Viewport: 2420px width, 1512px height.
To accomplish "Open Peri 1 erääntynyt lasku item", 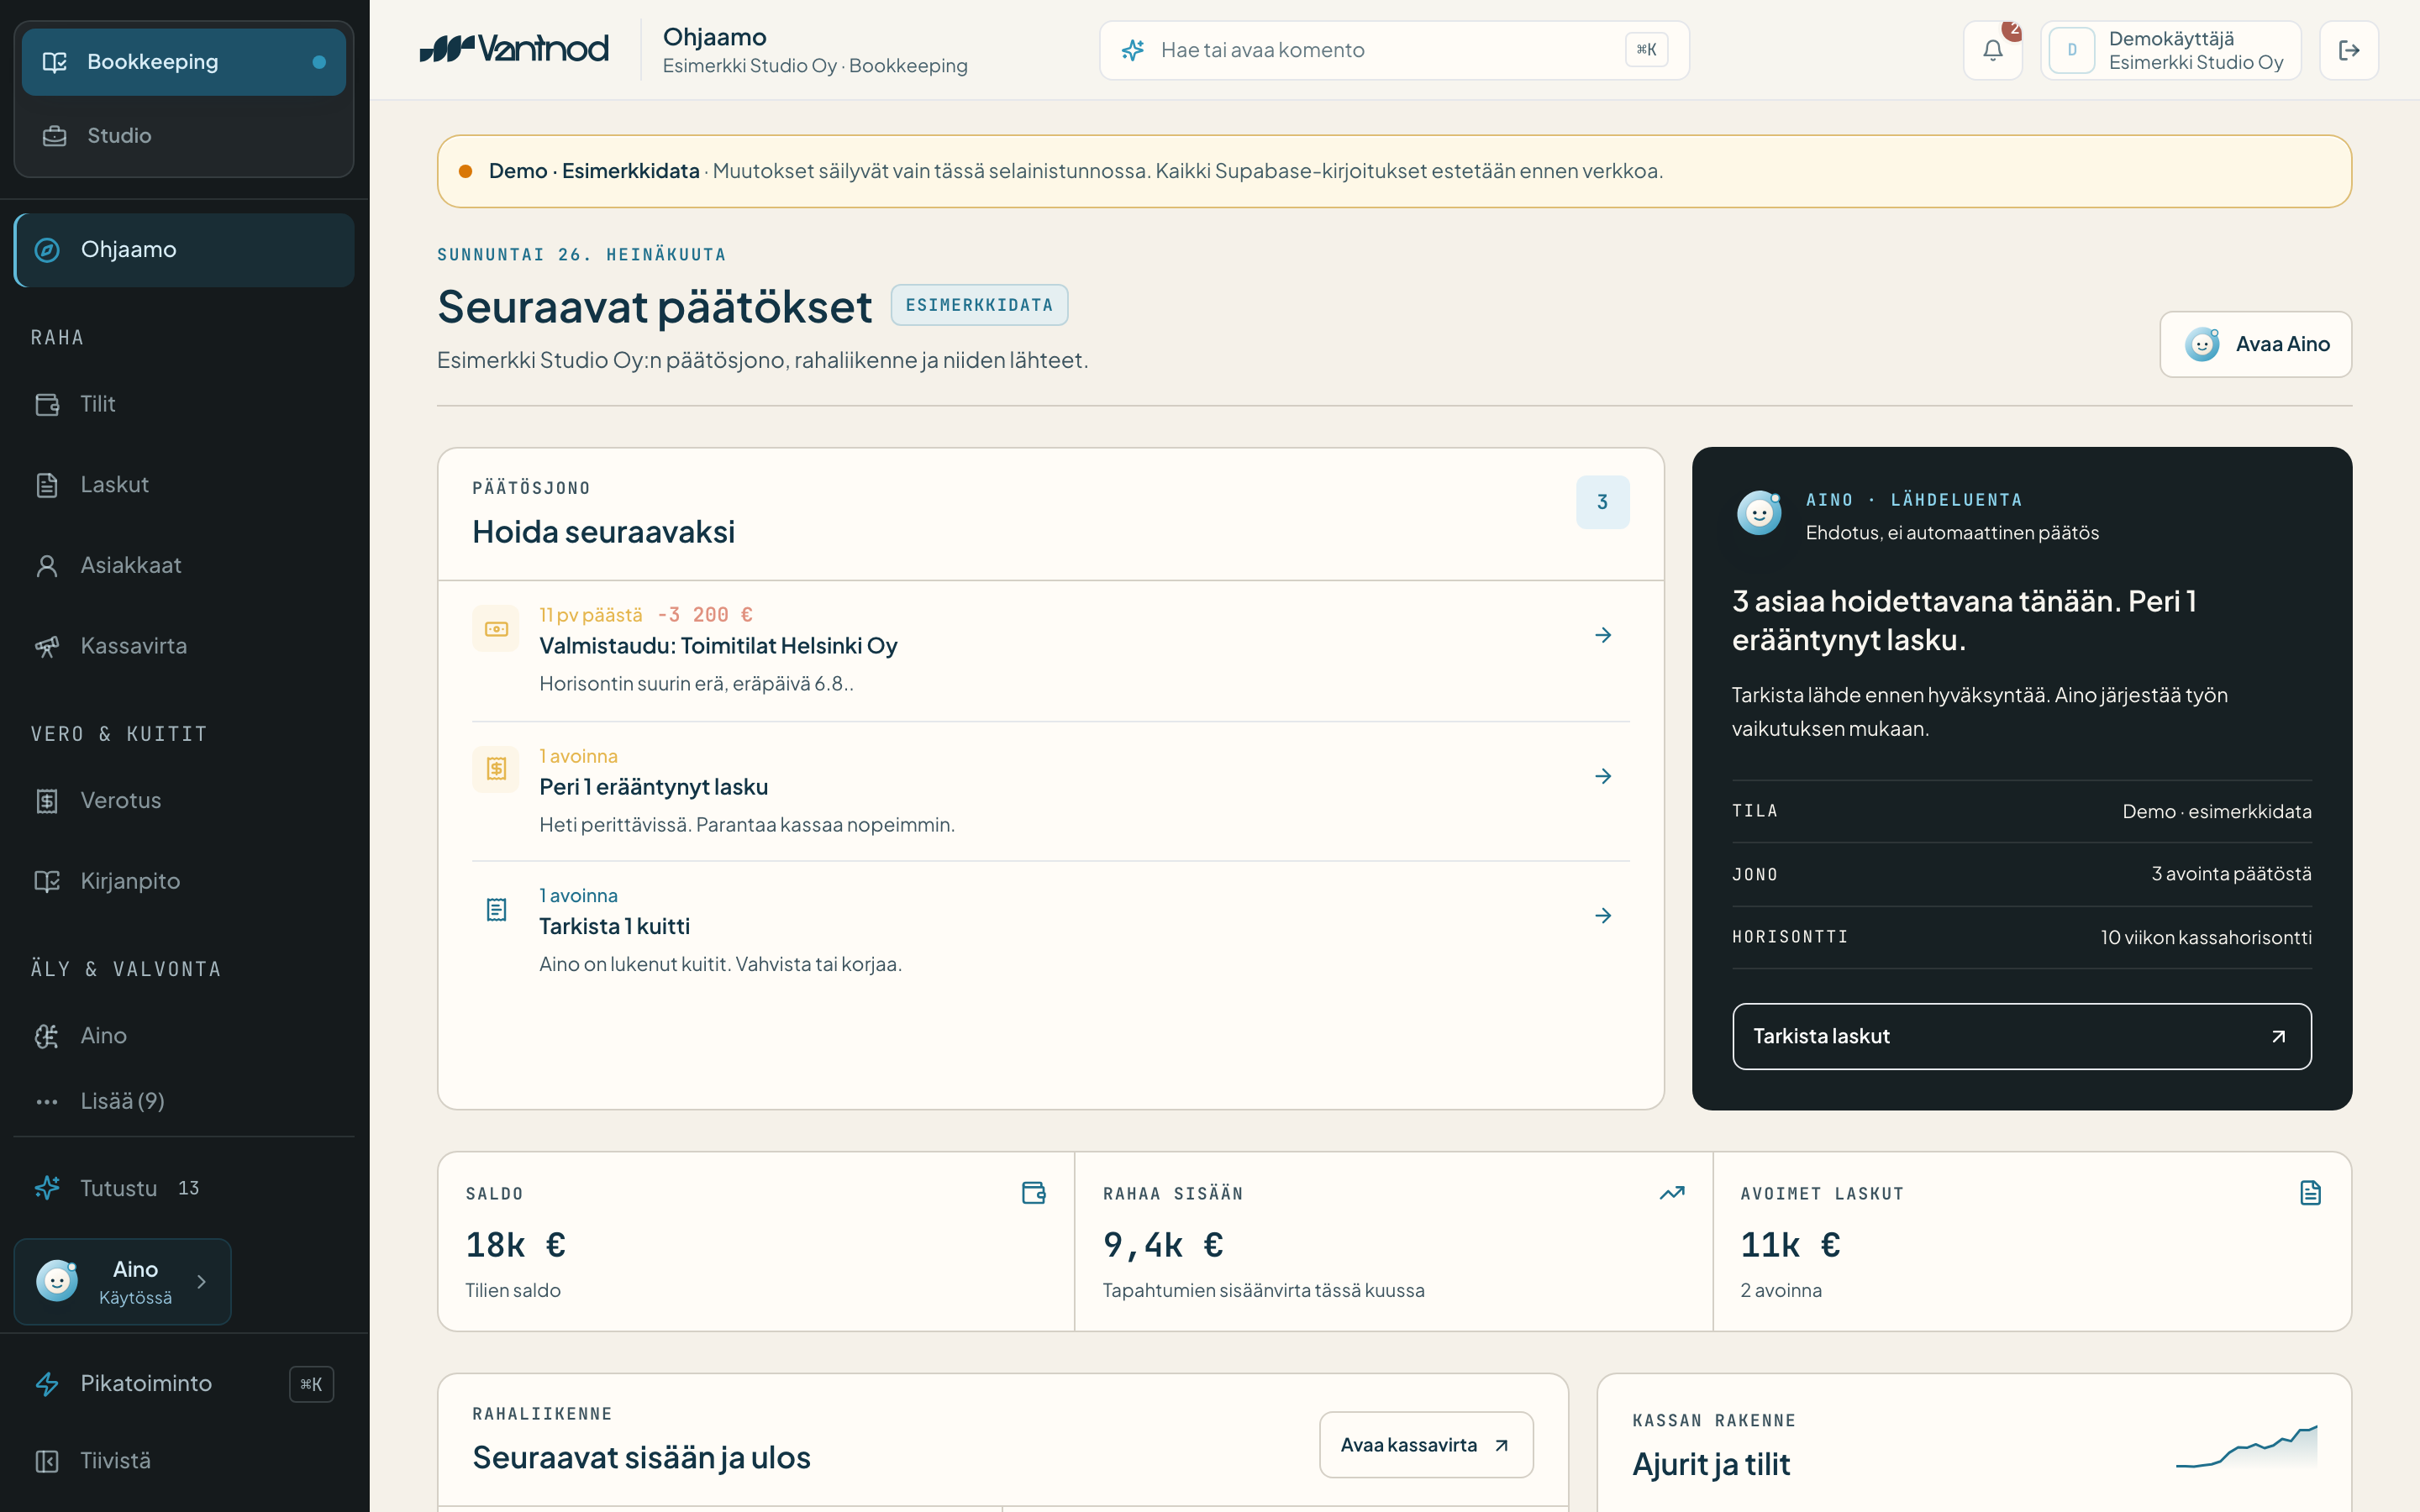I will (1050, 790).
